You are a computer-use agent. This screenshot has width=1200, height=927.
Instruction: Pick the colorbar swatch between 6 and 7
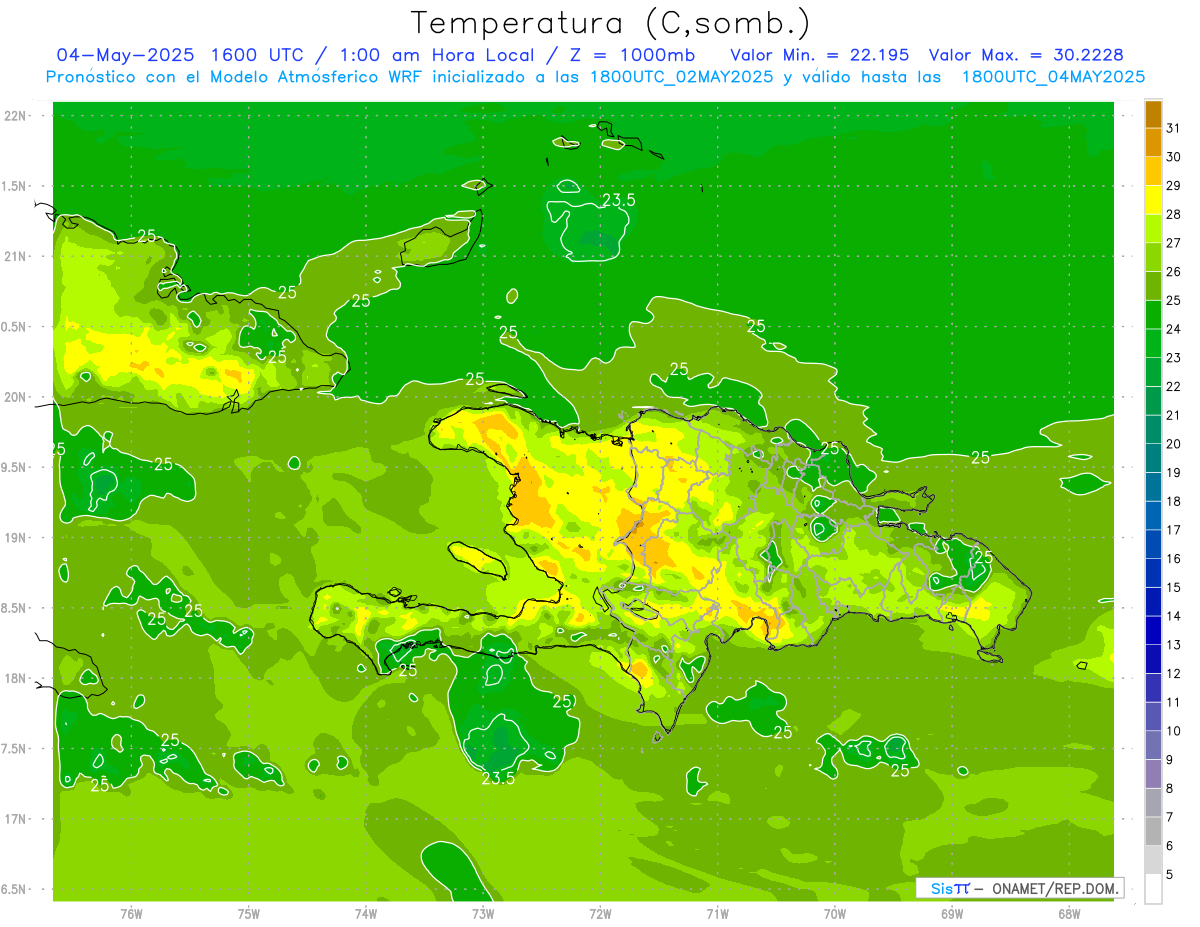tap(1153, 831)
